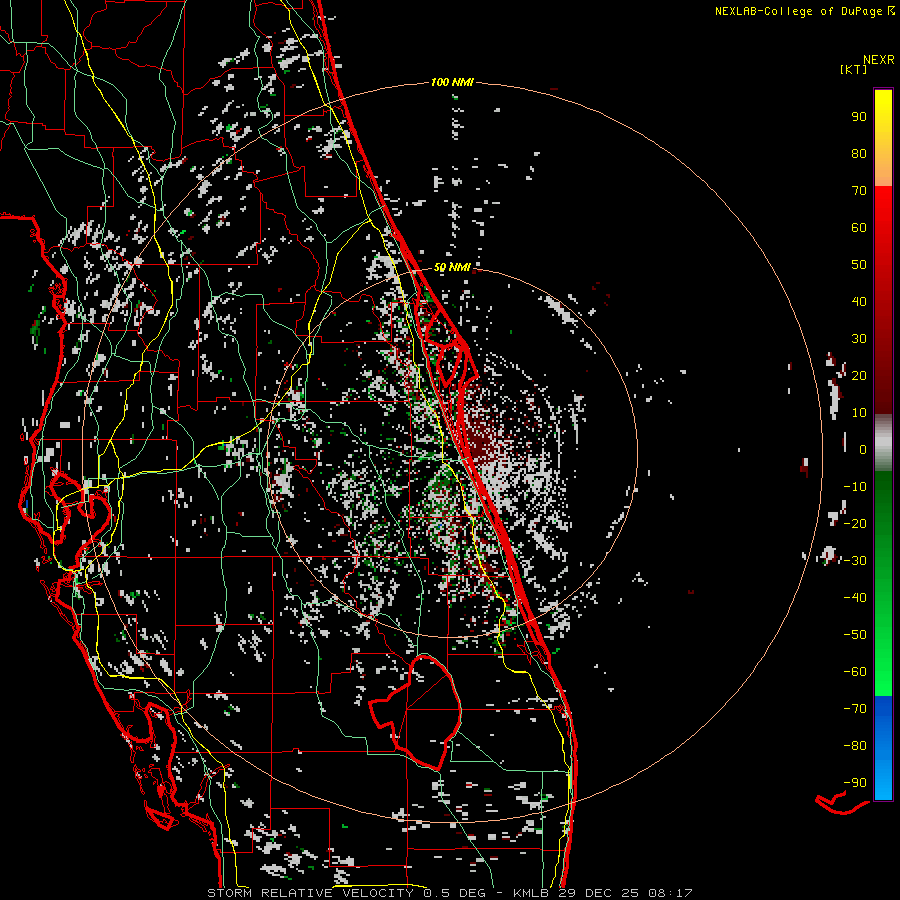This screenshot has width=900, height=900.
Task: Click the NEXR label above the color scale
Action: click(878, 58)
